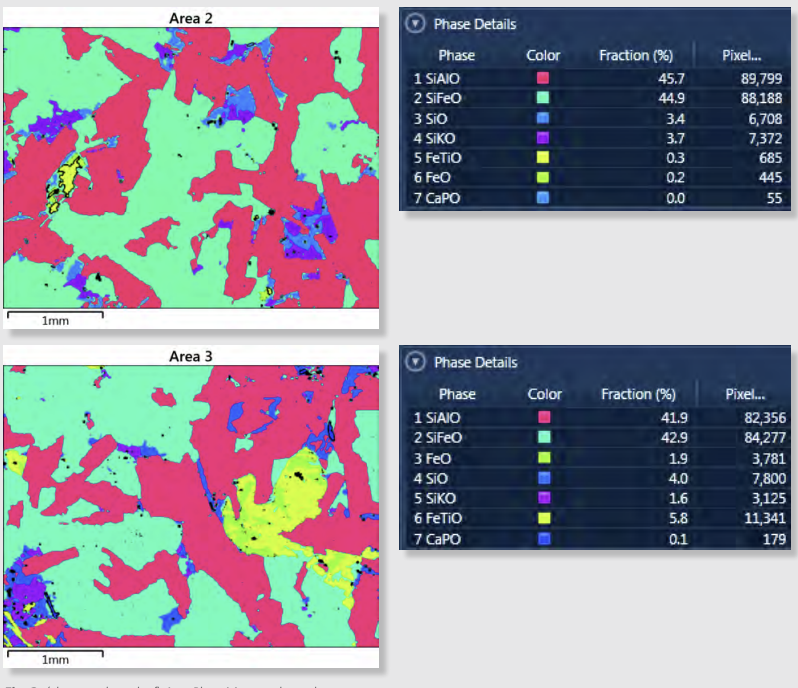The image size is (798, 688).
Task: Click the Color column header in bottom table
Action: click(x=544, y=394)
